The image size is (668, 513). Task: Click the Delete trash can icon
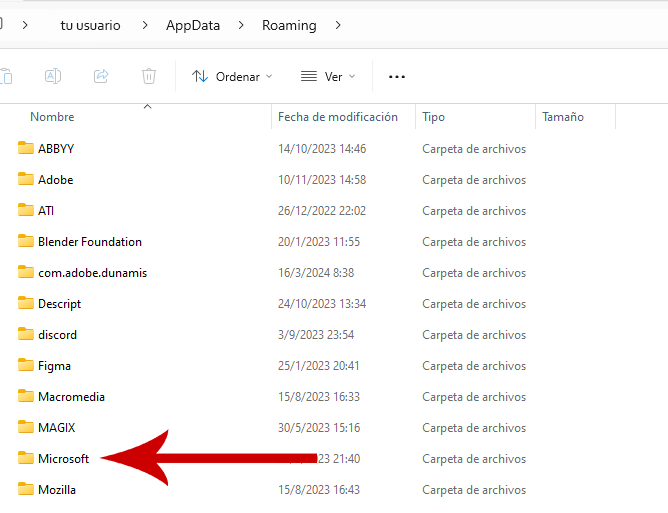point(149,76)
